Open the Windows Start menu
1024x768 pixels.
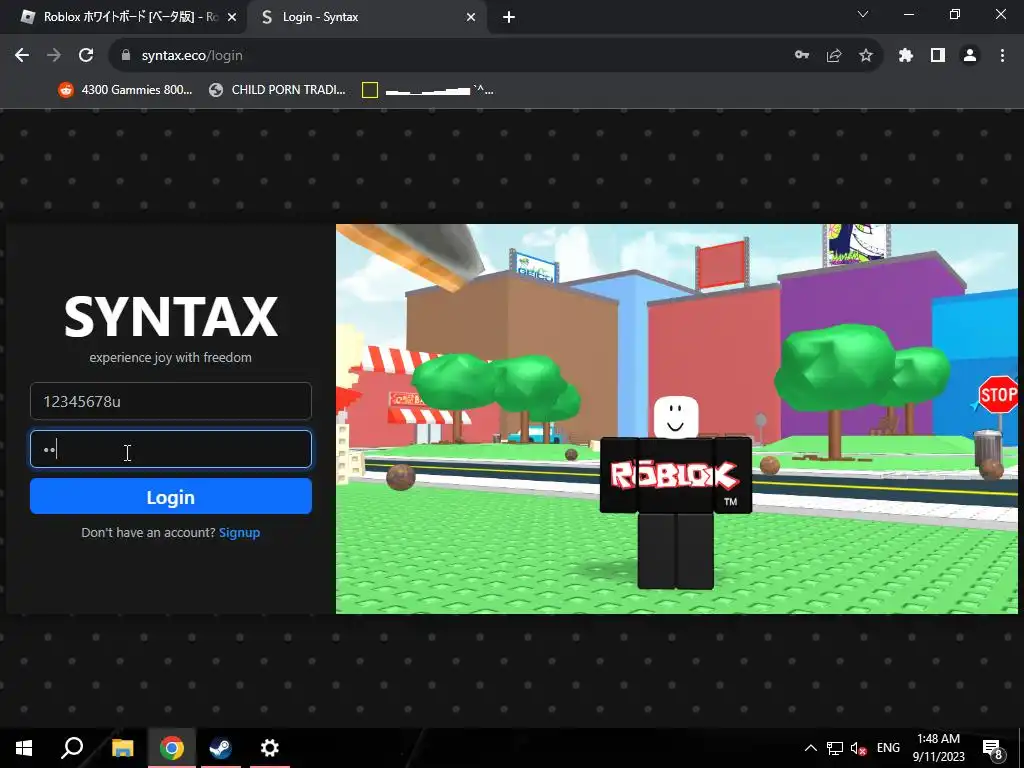(x=24, y=748)
